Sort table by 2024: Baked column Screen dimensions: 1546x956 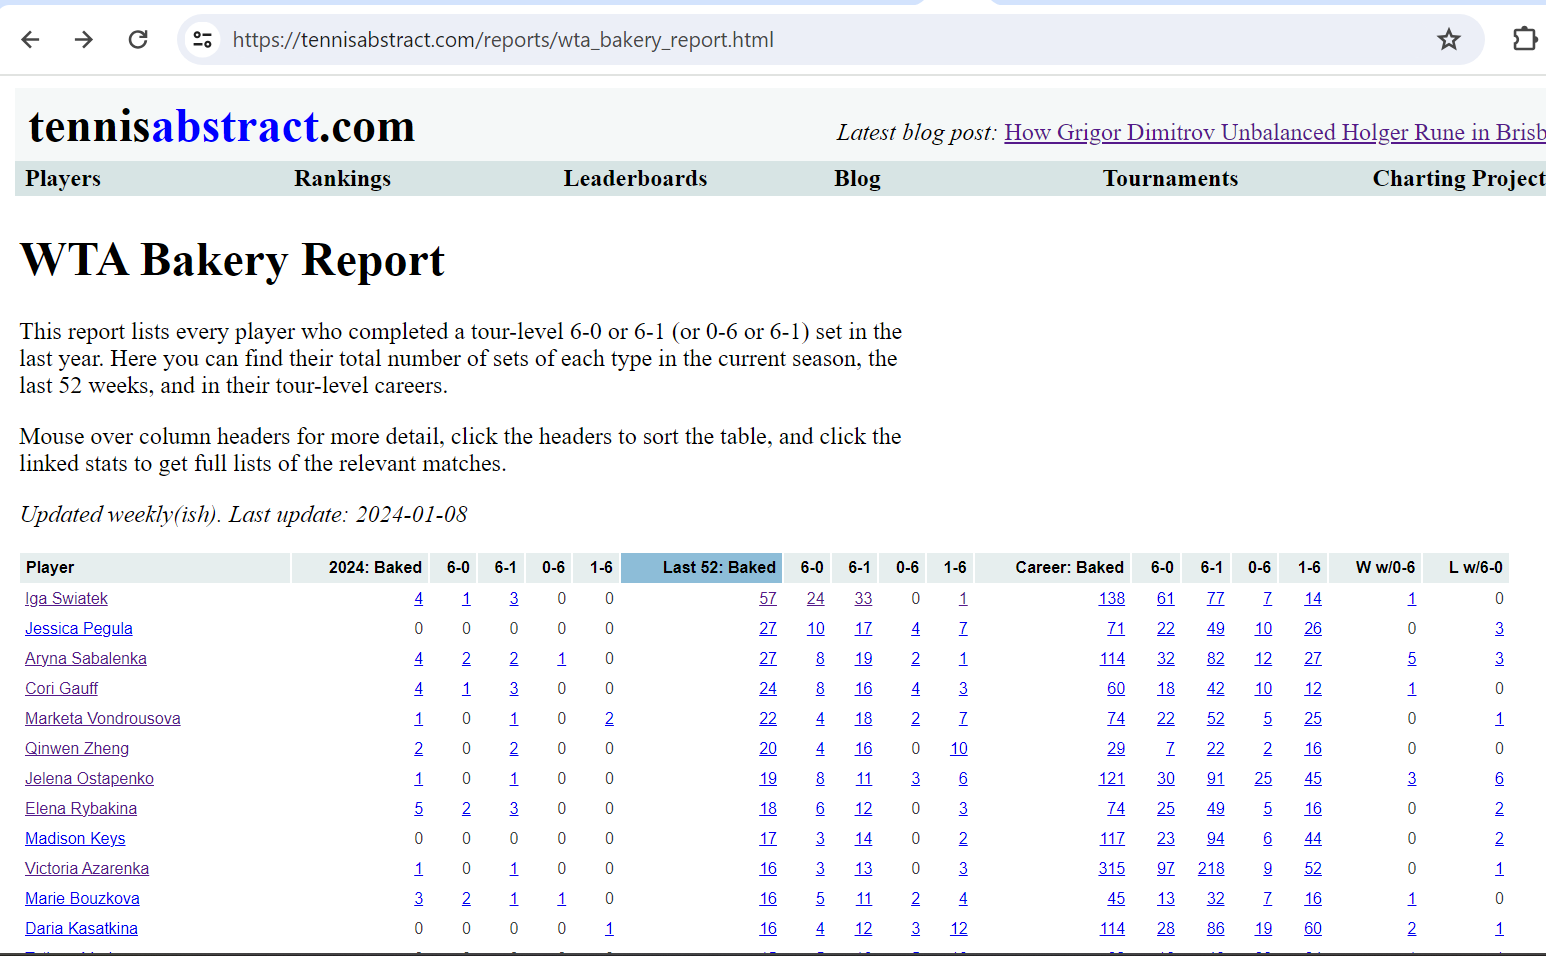(375, 568)
